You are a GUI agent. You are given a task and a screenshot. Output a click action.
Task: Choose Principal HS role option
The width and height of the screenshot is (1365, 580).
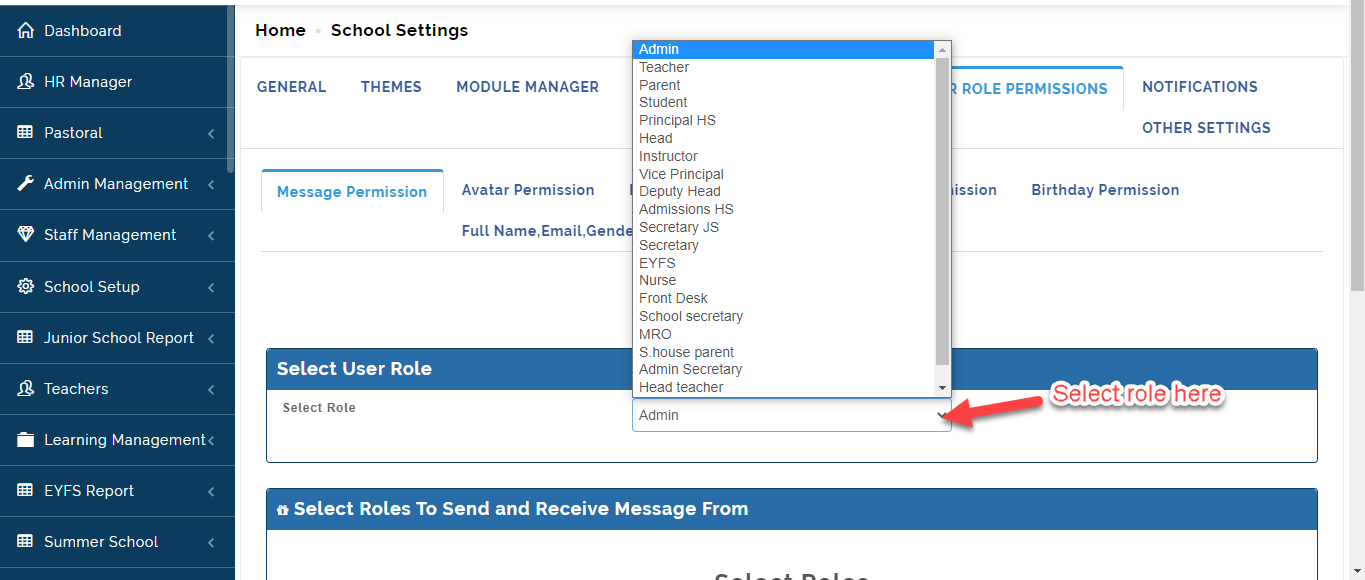[x=783, y=120]
